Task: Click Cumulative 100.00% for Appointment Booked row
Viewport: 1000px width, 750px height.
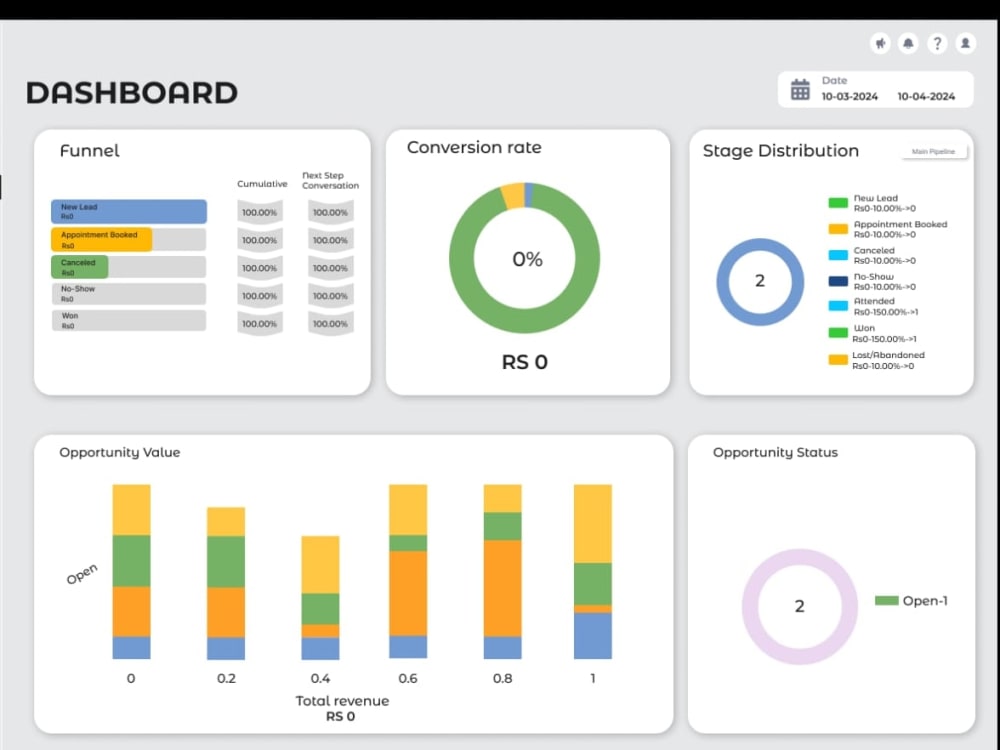Action: (260, 240)
